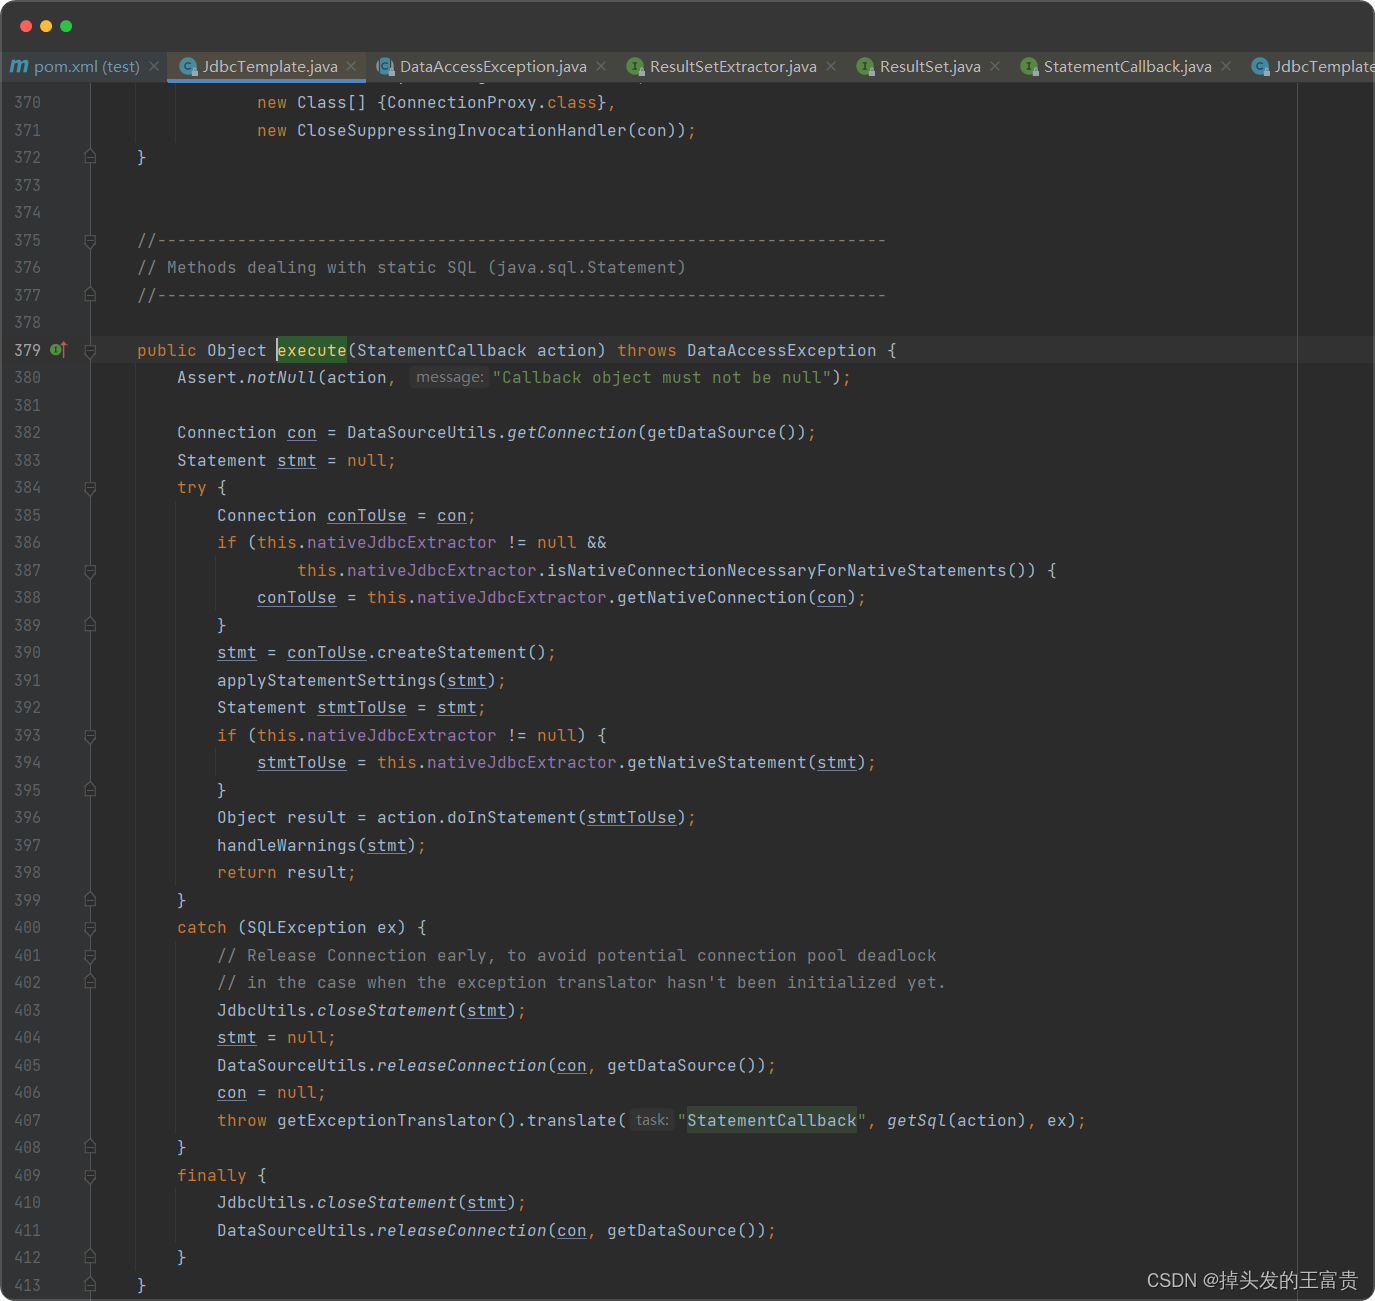
Task: Close the JdbcTemplate.java tab
Action: coord(352,66)
